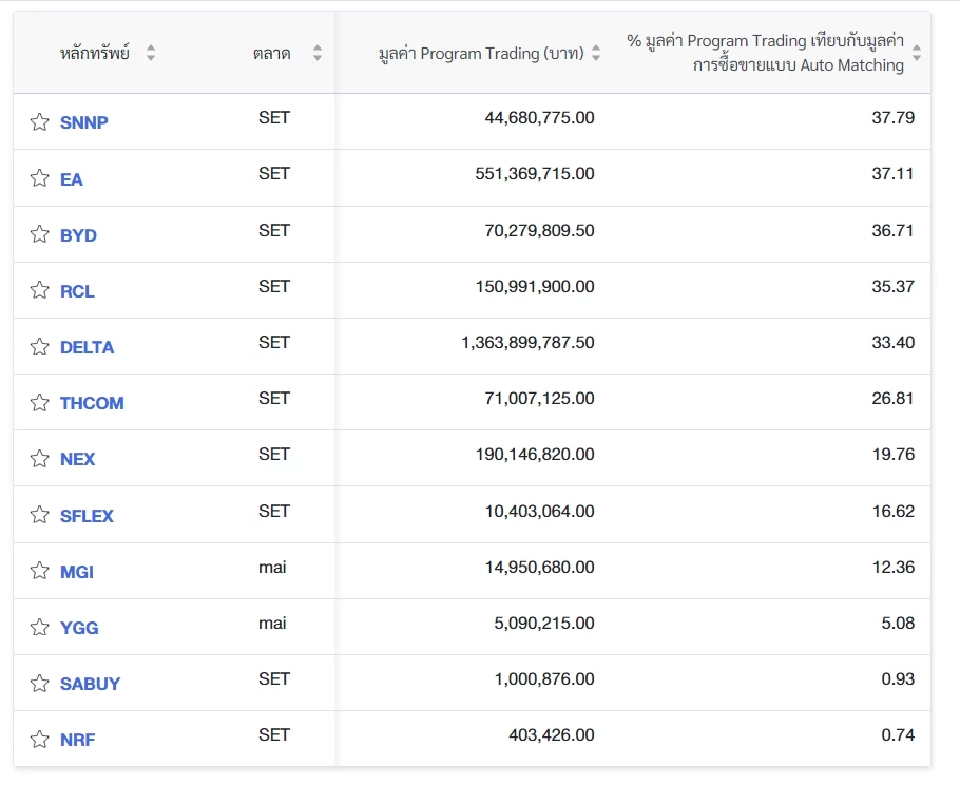This screenshot has height=785, width=960.
Task: Open the NRF symbol link
Action: tap(78, 740)
